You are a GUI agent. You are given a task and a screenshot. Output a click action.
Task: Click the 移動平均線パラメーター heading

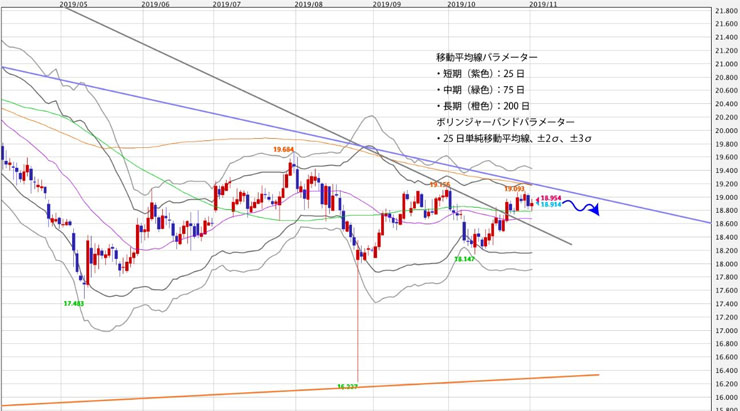(487, 58)
